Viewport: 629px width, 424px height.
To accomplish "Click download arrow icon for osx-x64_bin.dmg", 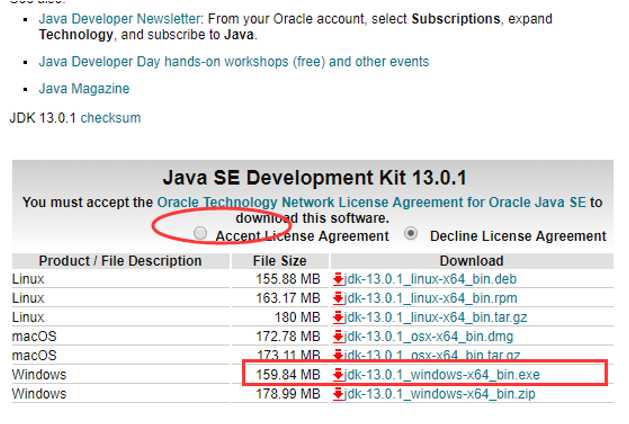I will pyautogui.click(x=338, y=336).
